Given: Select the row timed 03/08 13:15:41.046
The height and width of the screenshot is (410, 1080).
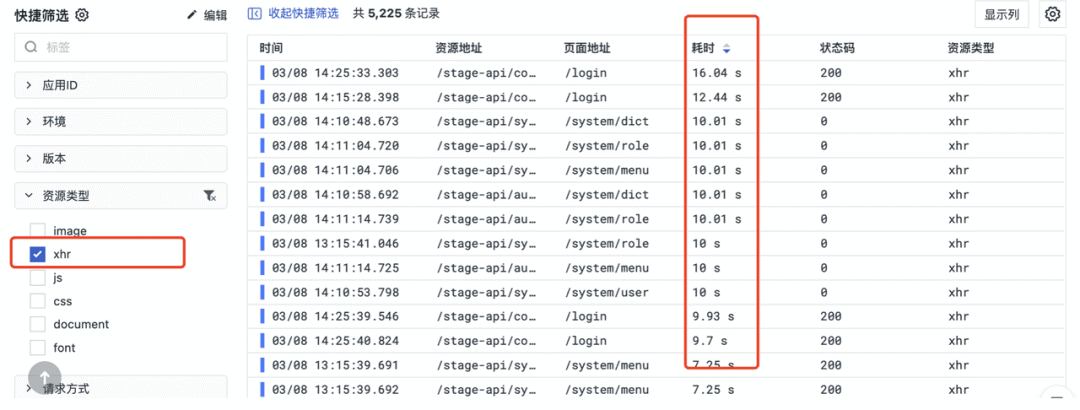Looking at the screenshot, I should 656,243.
